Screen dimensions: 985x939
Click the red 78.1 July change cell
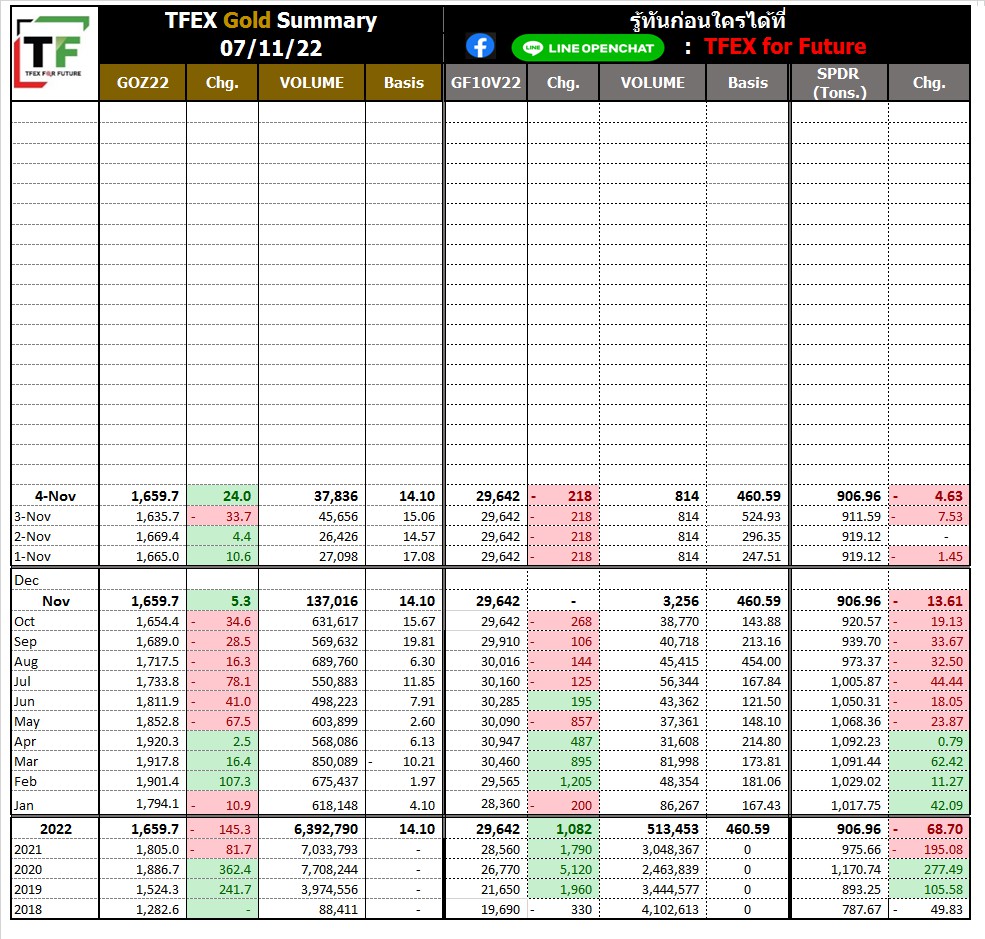coord(222,682)
